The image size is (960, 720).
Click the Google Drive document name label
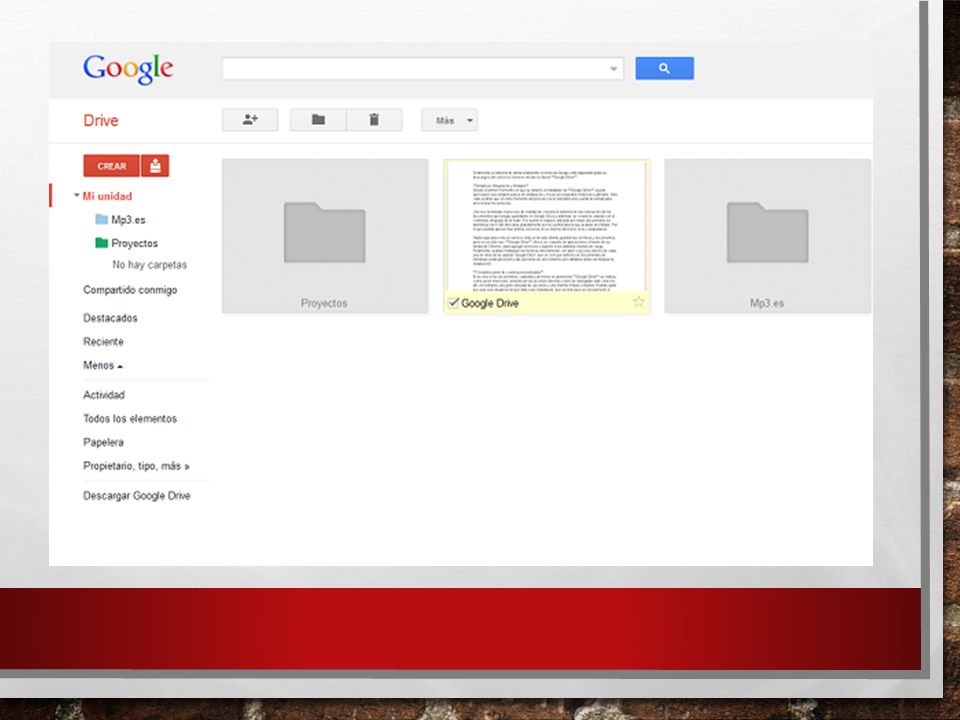pos(490,303)
